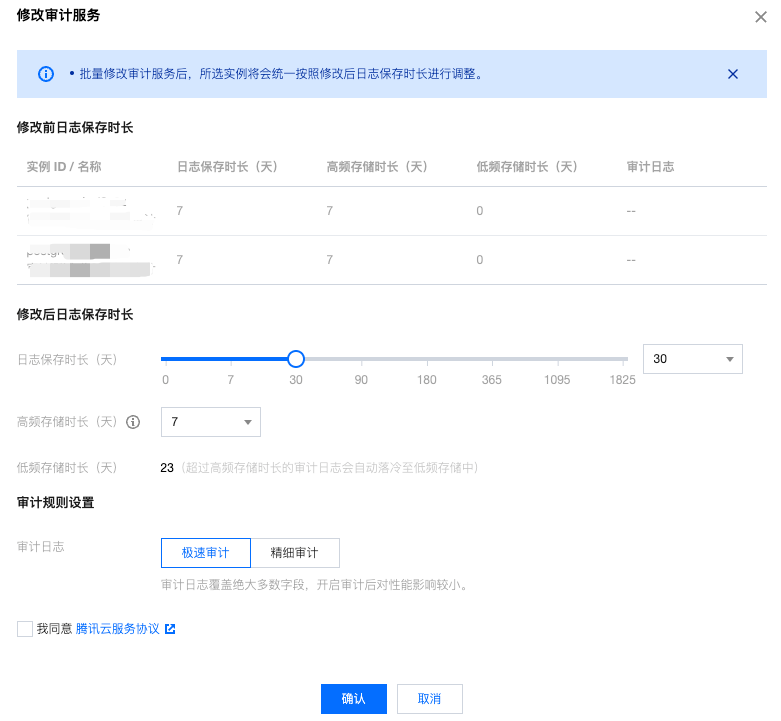This screenshot has width=781, height=721.
Task: Click the 确认 button
Action: pyautogui.click(x=353, y=699)
